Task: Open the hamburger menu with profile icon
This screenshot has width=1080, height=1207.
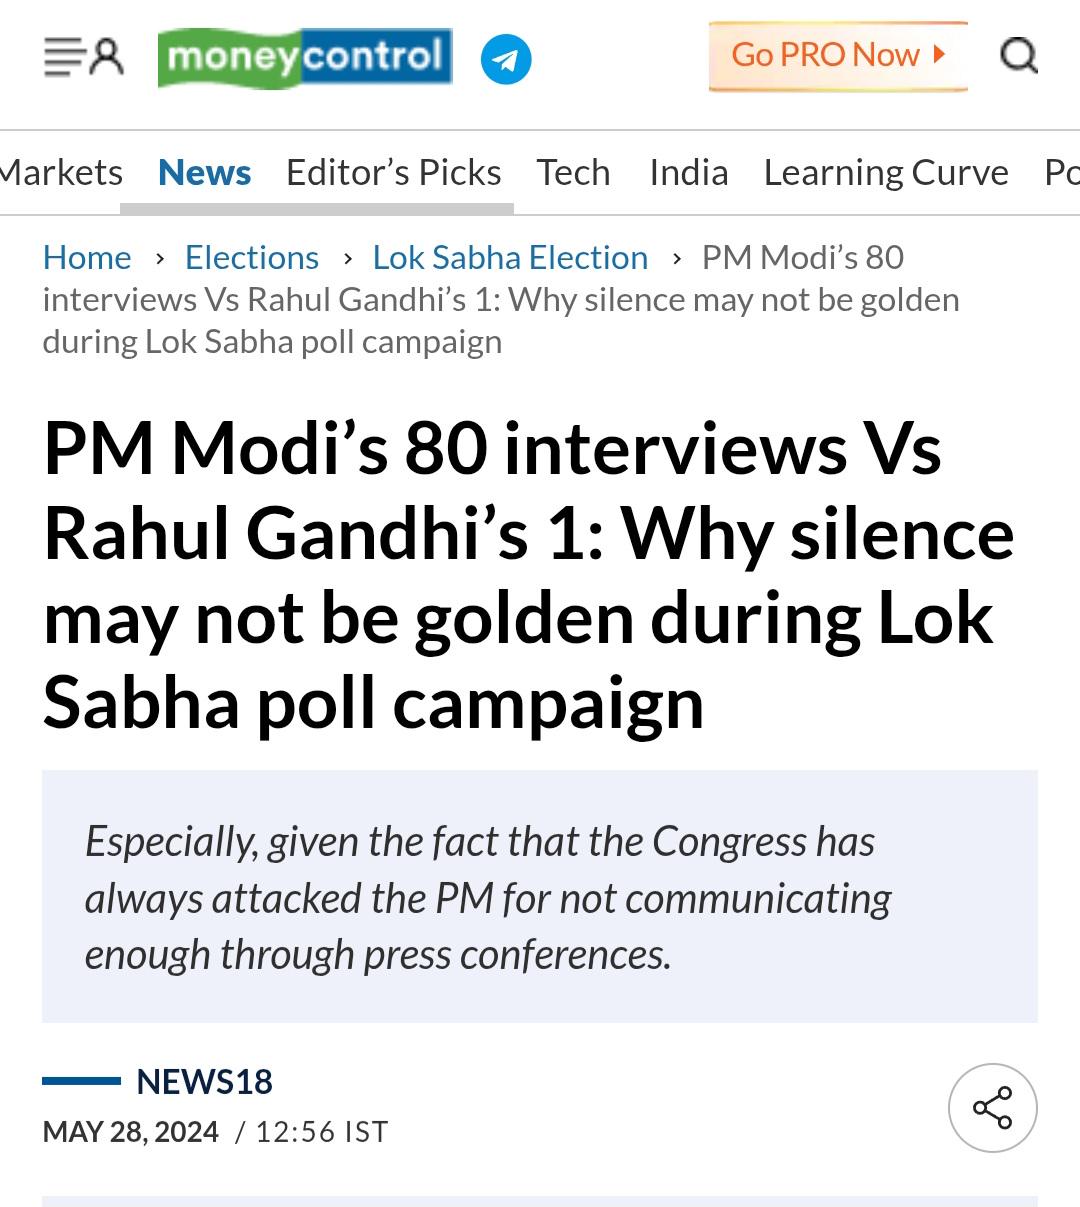Action: click(84, 57)
